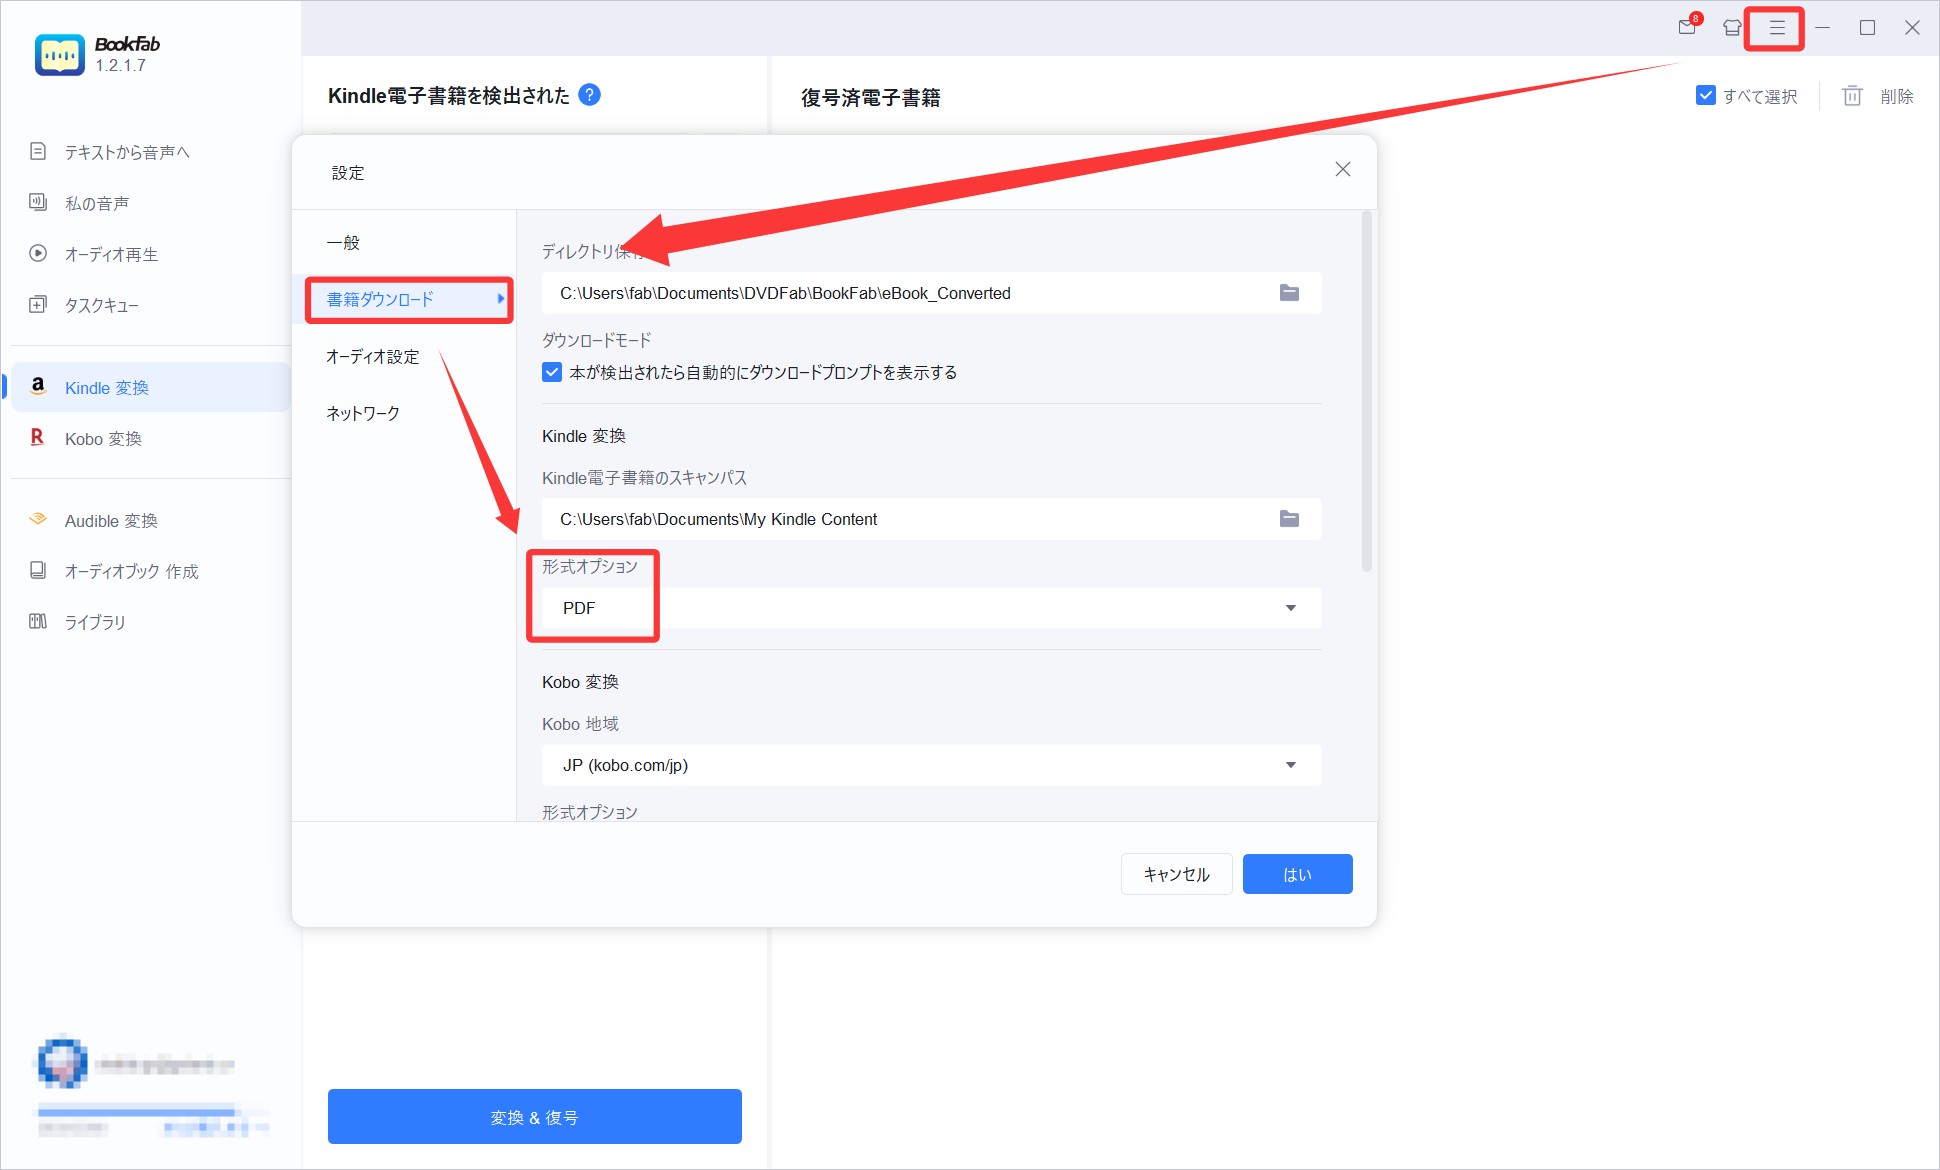Browse folder for eBook_Converted directory
Viewport: 1940px width, 1170px height.
tap(1289, 293)
